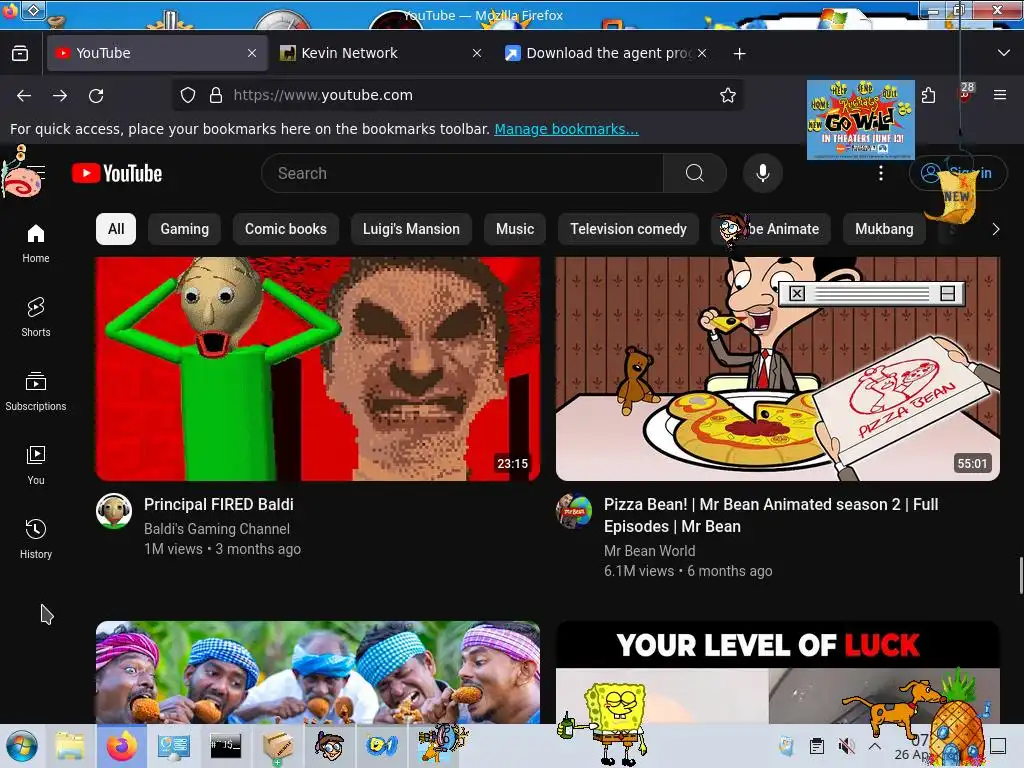Open Pizza Bean! Mr Bean video title

coord(771,515)
